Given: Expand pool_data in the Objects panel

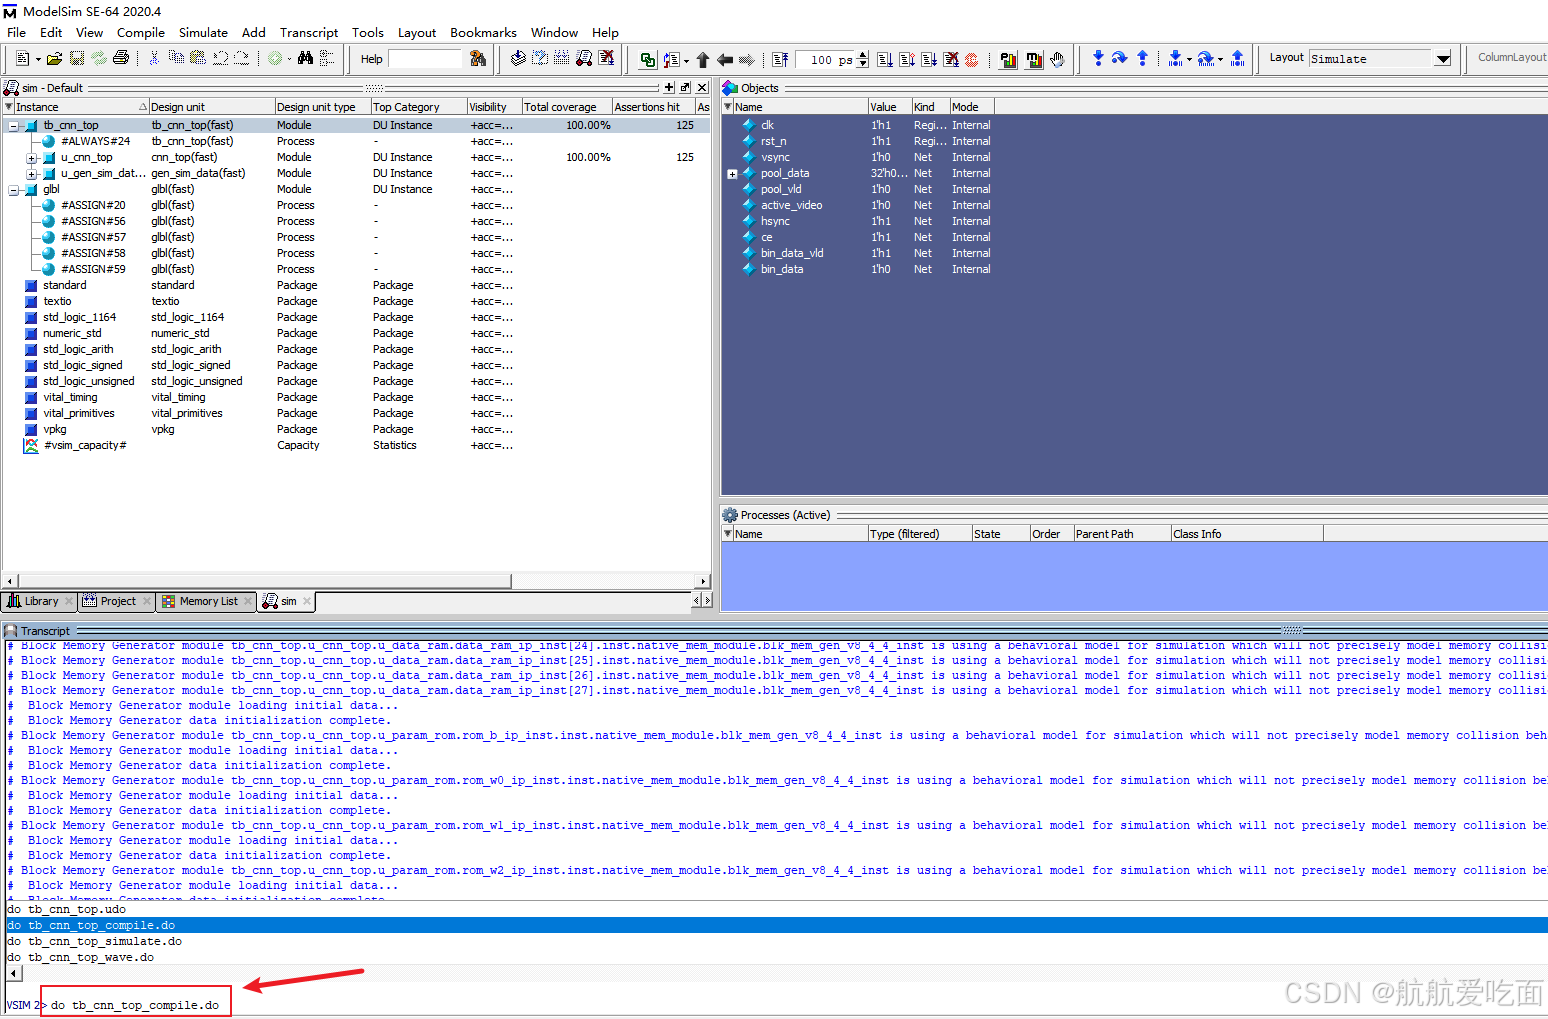Looking at the screenshot, I should pos(732,173).
